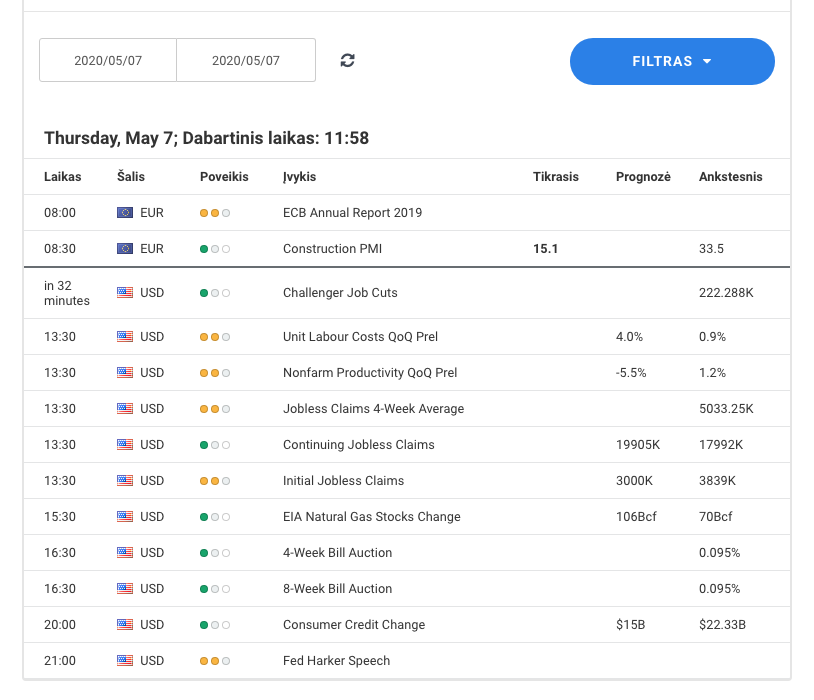814x700 pixels.
Task: Expand the FILTRAS dropdown
Action: point(671,61)
